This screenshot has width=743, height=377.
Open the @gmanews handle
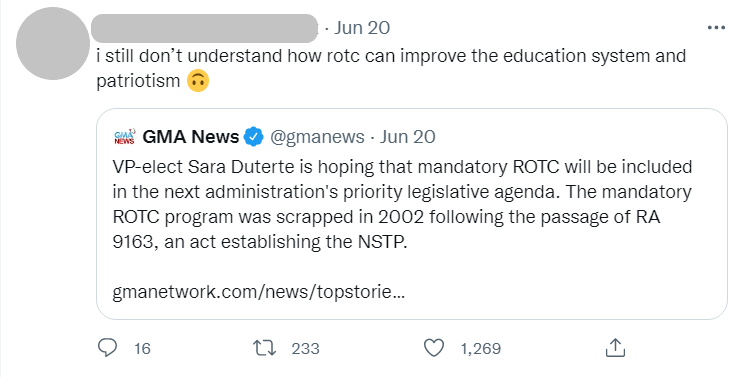coord(317,137)
